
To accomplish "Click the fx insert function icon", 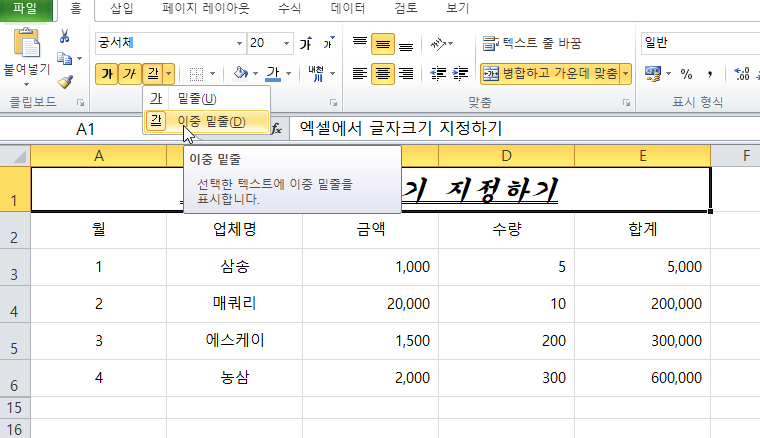I will click(276, 129).
